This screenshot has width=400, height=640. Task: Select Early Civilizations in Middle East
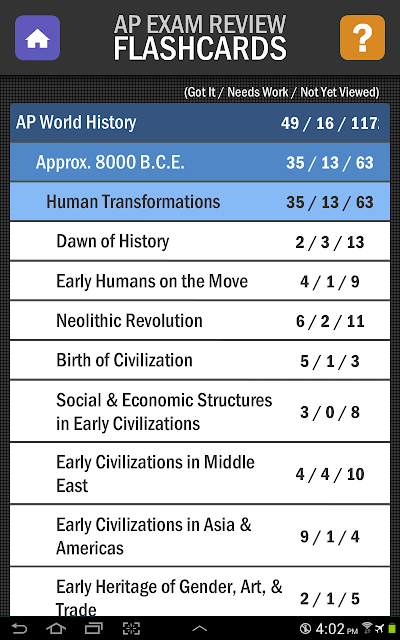[200, 473]
